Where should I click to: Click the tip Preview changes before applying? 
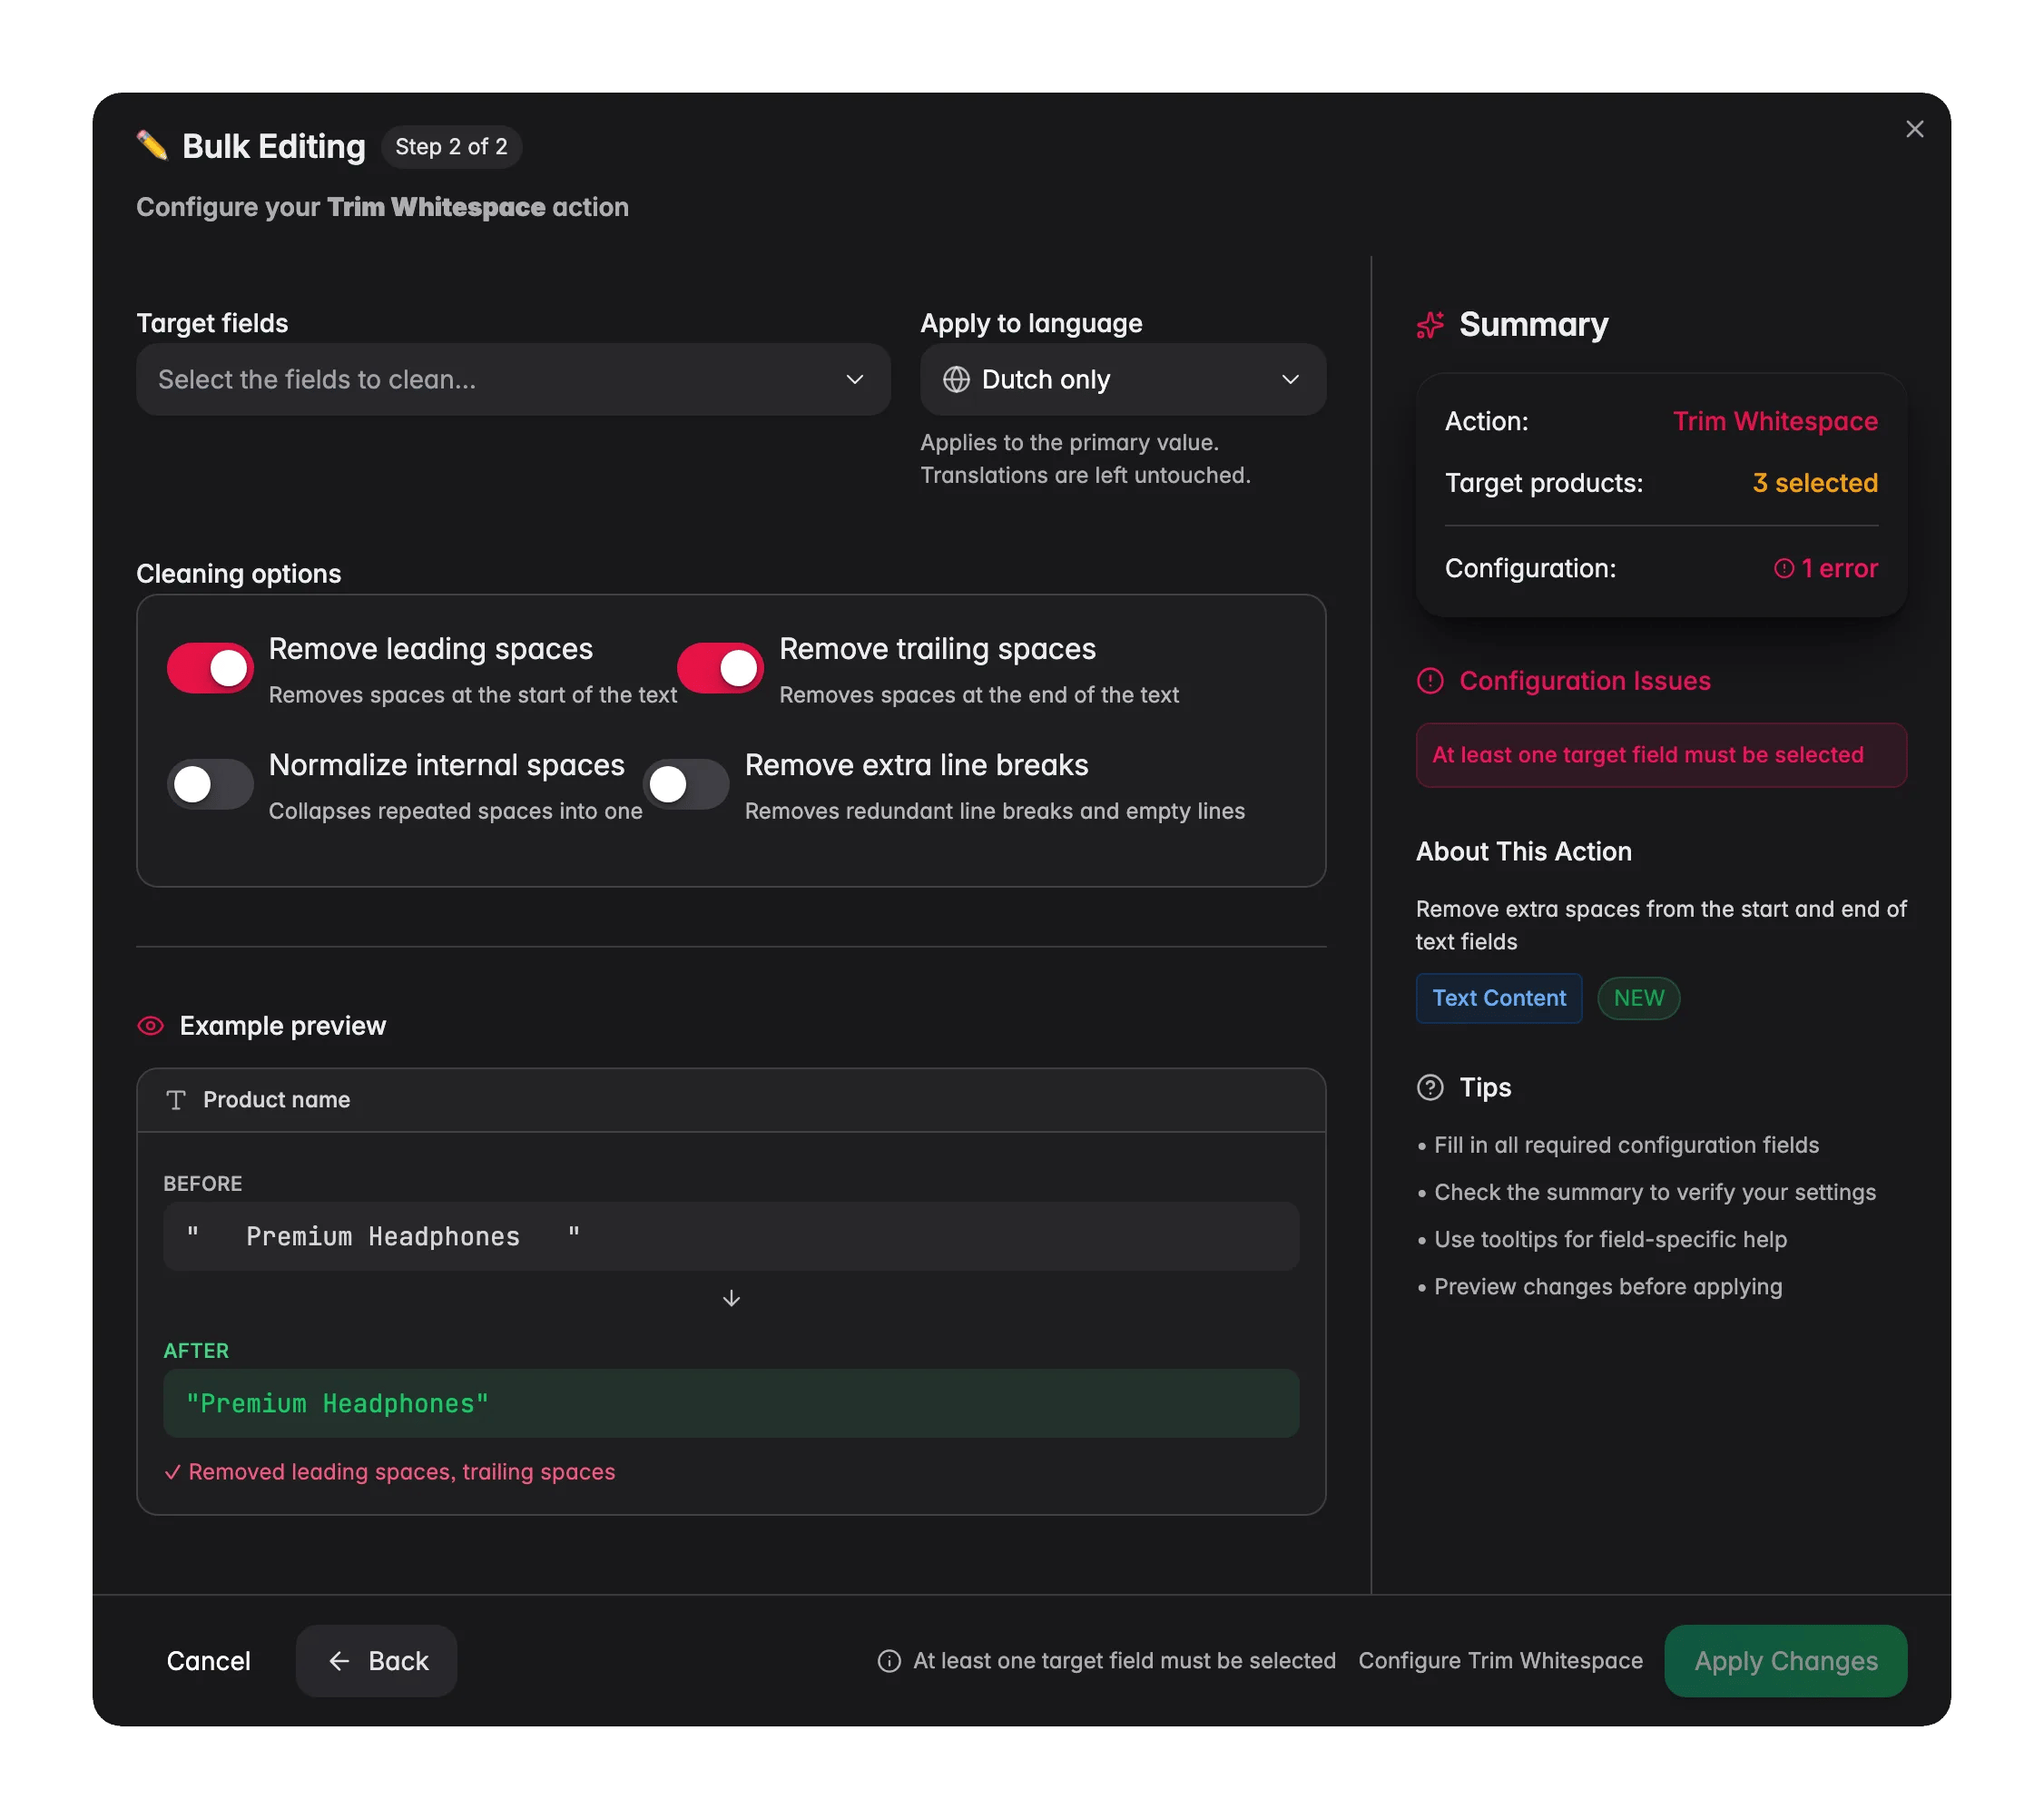click(x=1608, y=1287)
